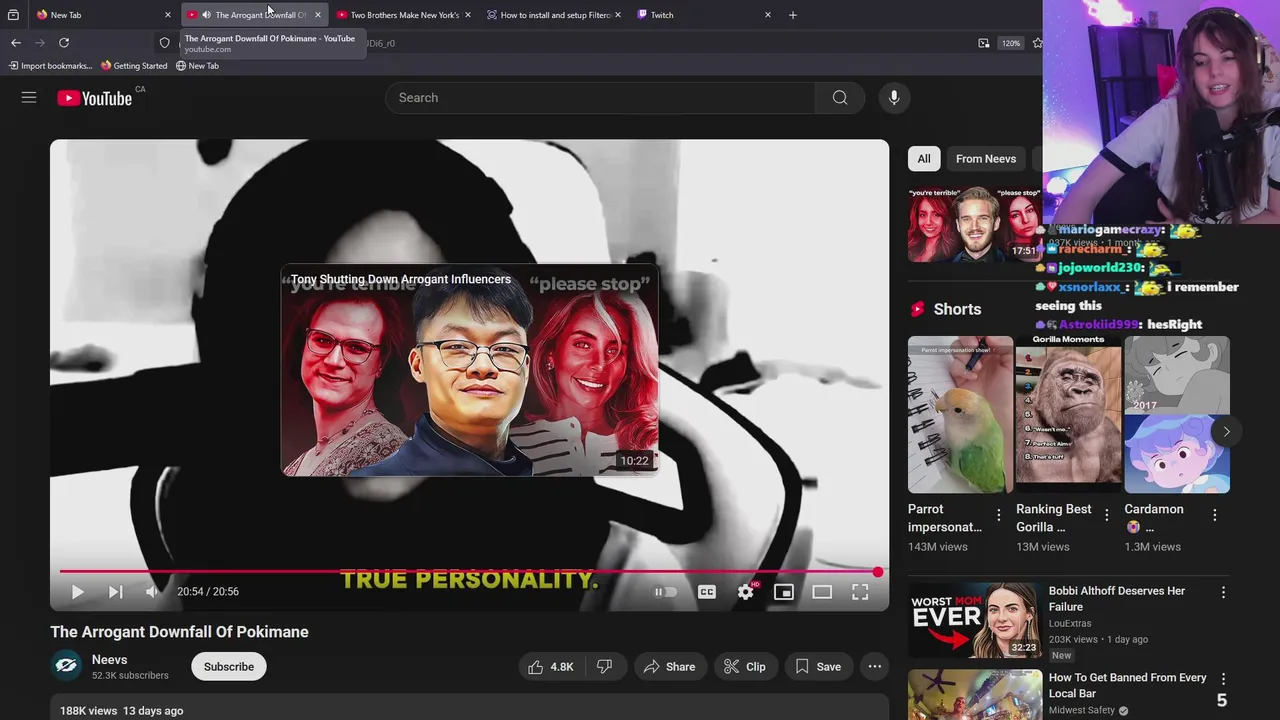Click inside the YouTube search field
1280x720 pixels.
pos(600,97)
